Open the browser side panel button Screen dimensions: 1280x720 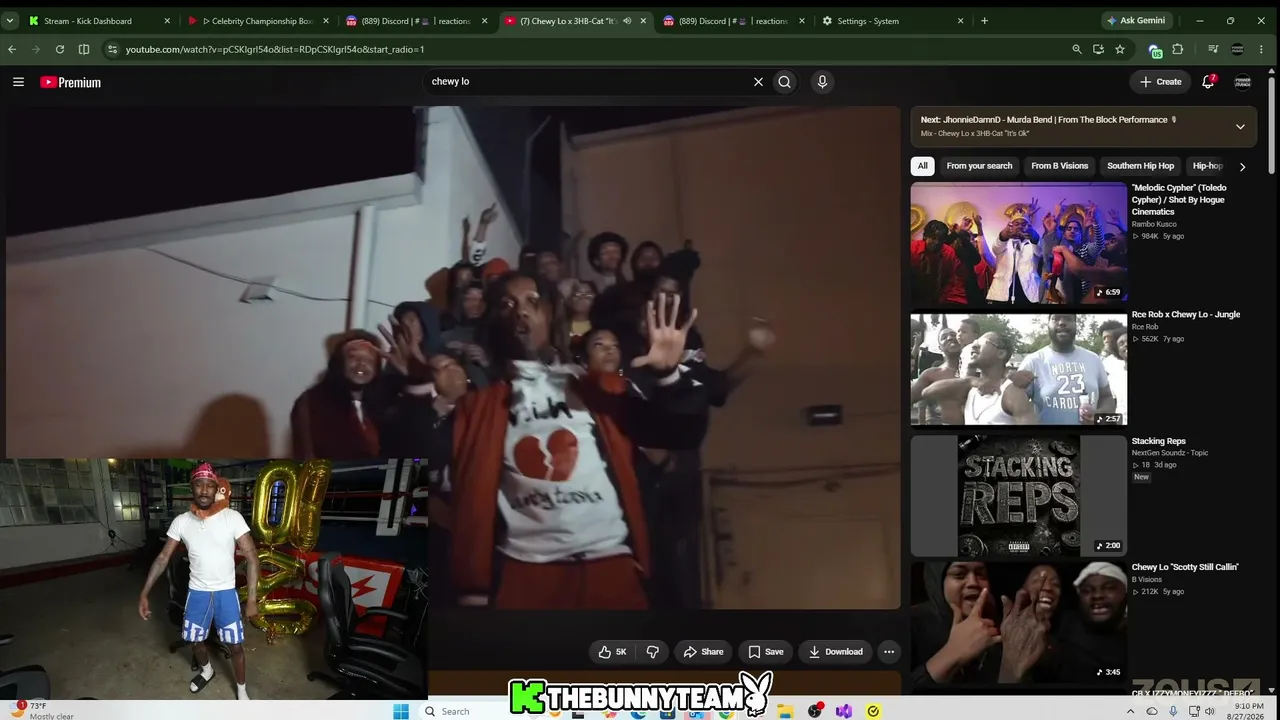pos(84,49)
